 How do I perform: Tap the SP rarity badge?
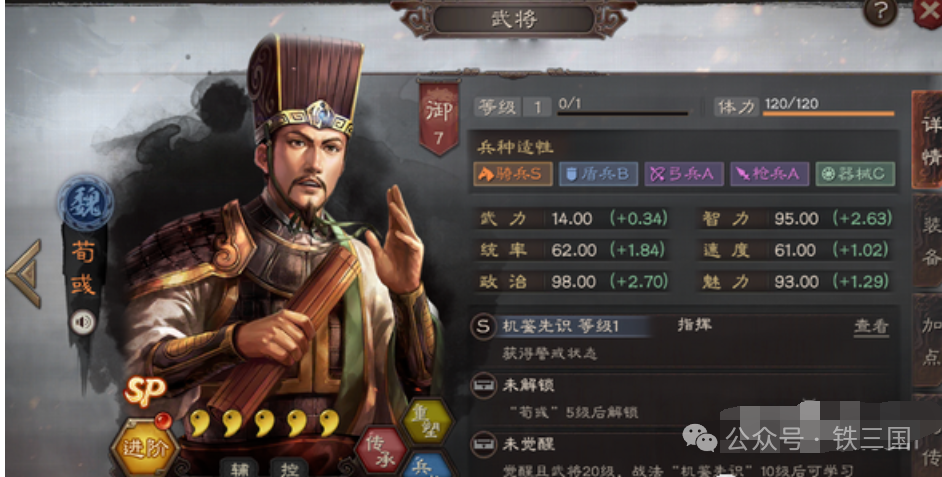[x=144, y=390]
